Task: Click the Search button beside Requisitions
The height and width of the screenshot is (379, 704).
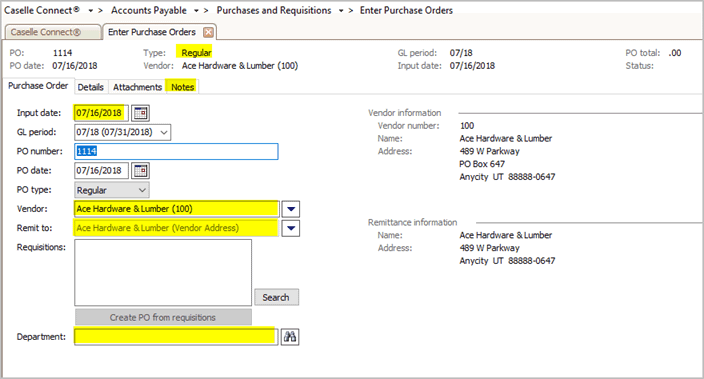Action: click(x=276, y=297)
